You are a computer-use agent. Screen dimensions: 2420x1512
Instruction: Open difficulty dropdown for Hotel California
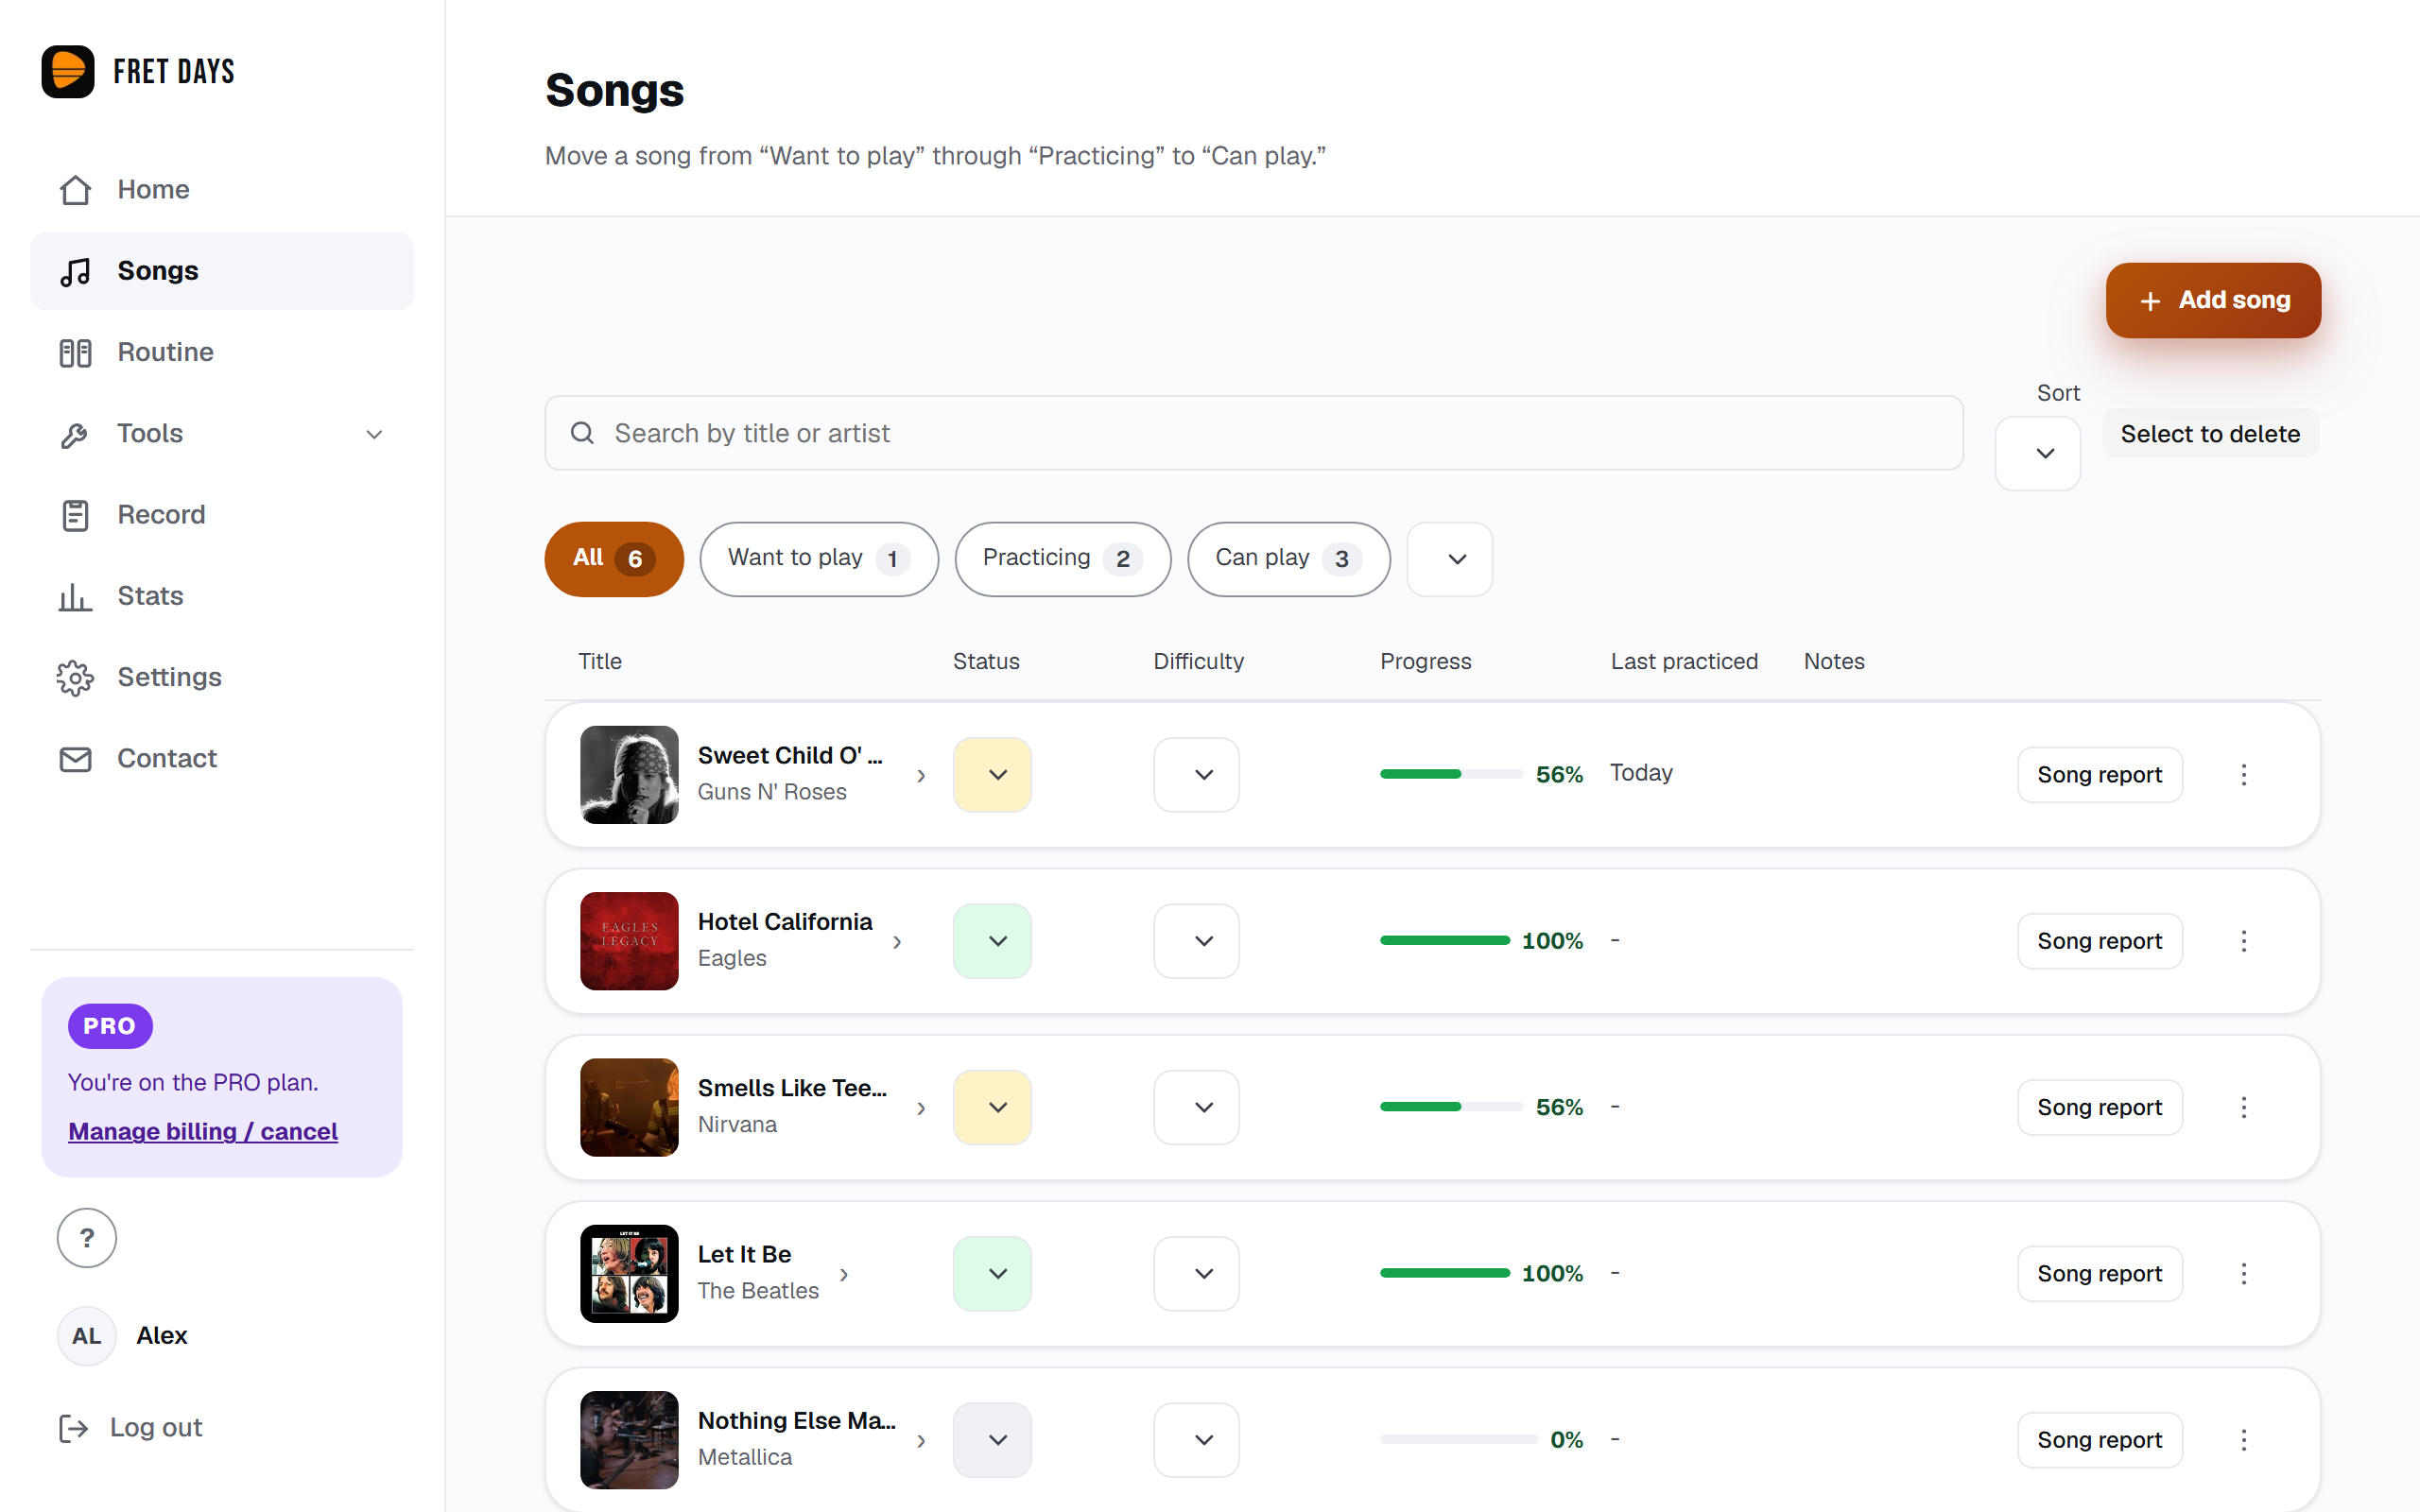point(1196,941)
